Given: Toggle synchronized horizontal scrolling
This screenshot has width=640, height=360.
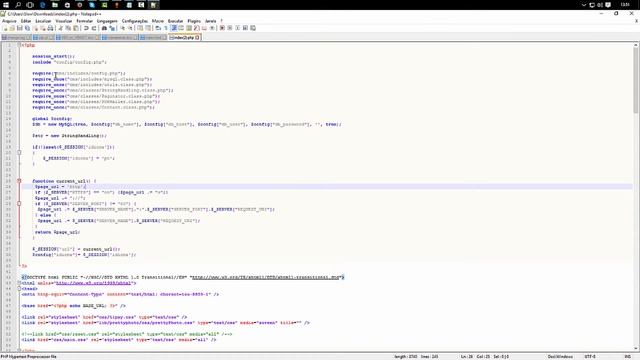Looking at the screenshot, I should pyautogui.click(x=148, y=28).
